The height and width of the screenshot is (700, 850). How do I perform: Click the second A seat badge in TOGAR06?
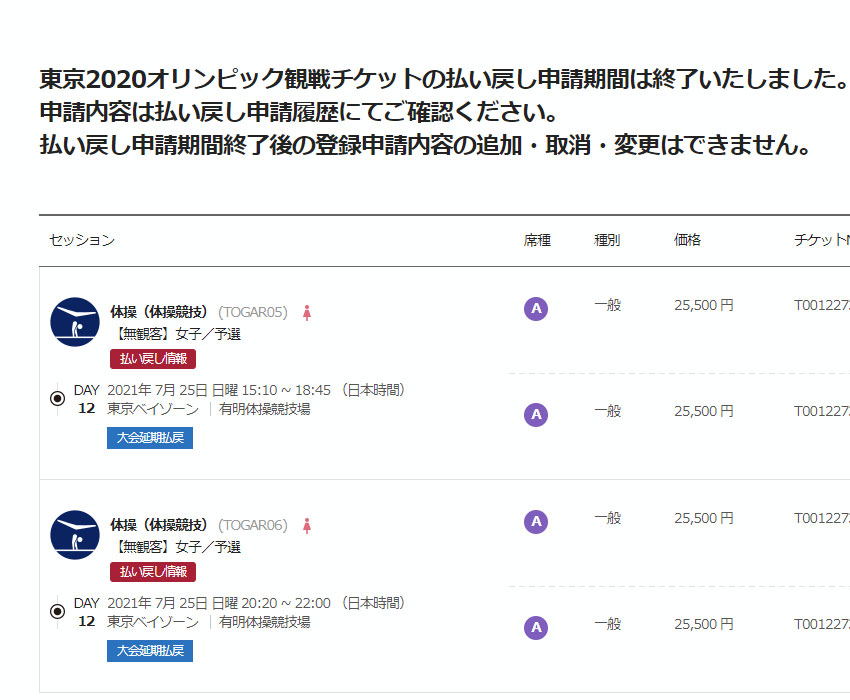click(x=536, y=628)
